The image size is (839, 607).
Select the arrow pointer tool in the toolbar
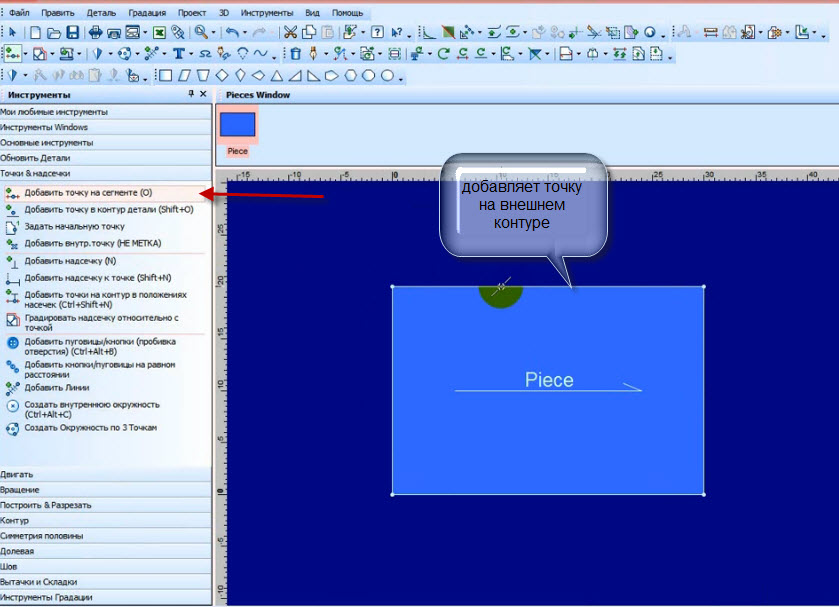pos(12,33)
